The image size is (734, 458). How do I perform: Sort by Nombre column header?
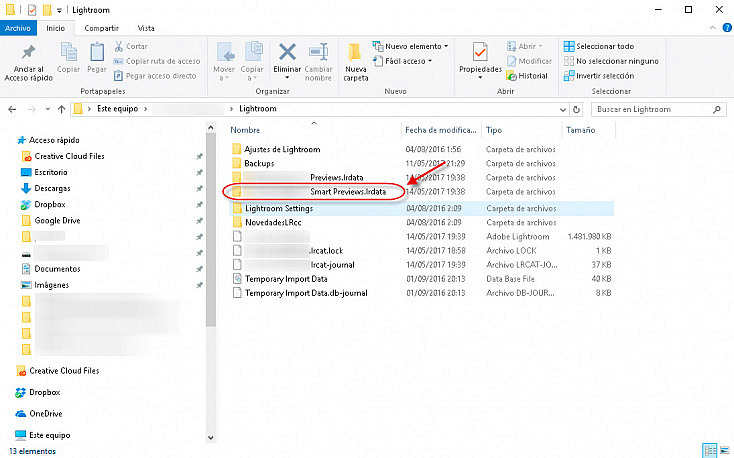point(245,130)
